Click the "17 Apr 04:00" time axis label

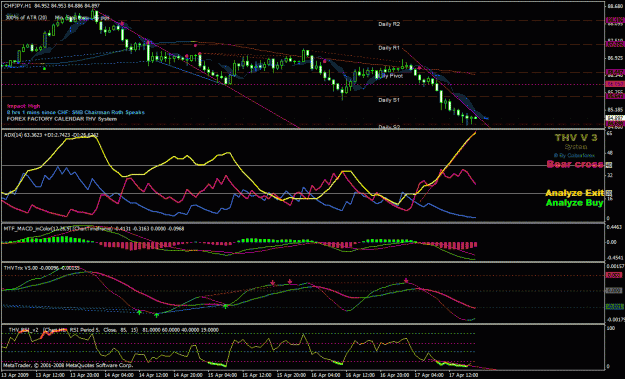tap(429, 375)
